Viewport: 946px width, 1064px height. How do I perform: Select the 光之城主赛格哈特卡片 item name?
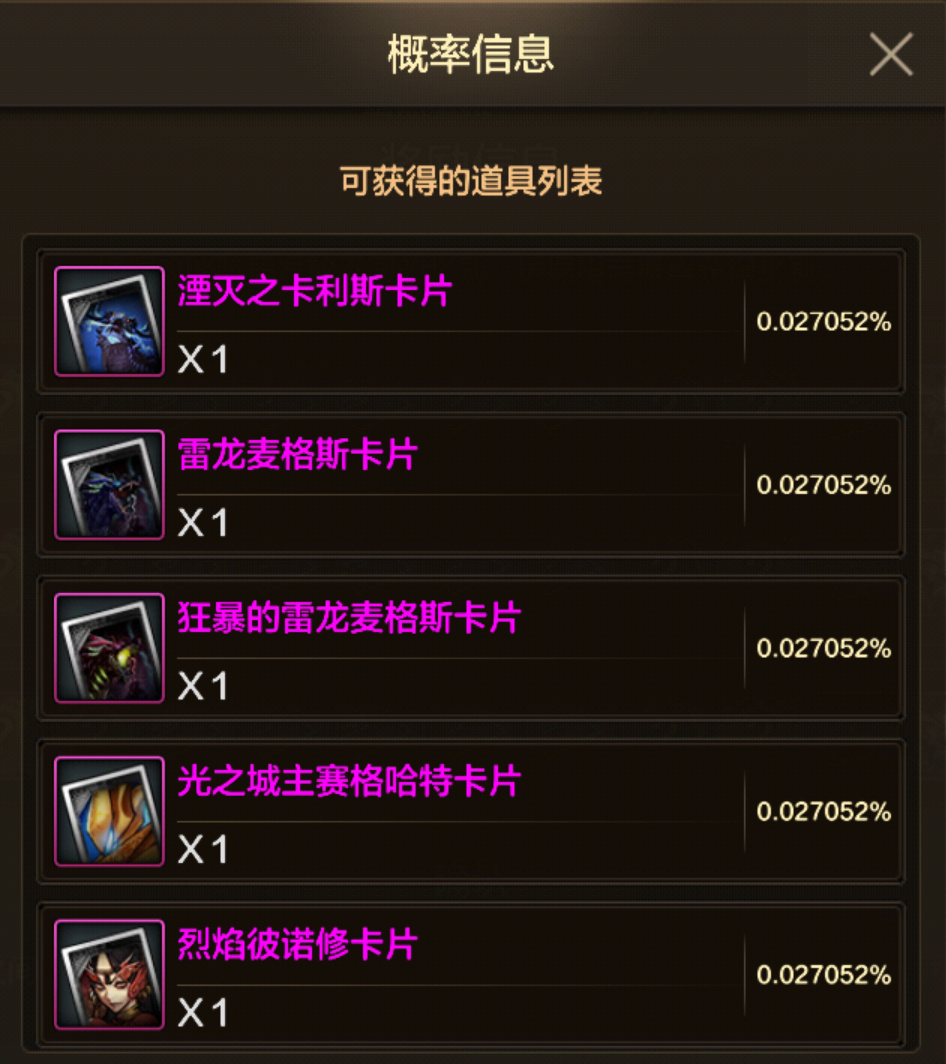pyautogui.click(x=349, y=781)
